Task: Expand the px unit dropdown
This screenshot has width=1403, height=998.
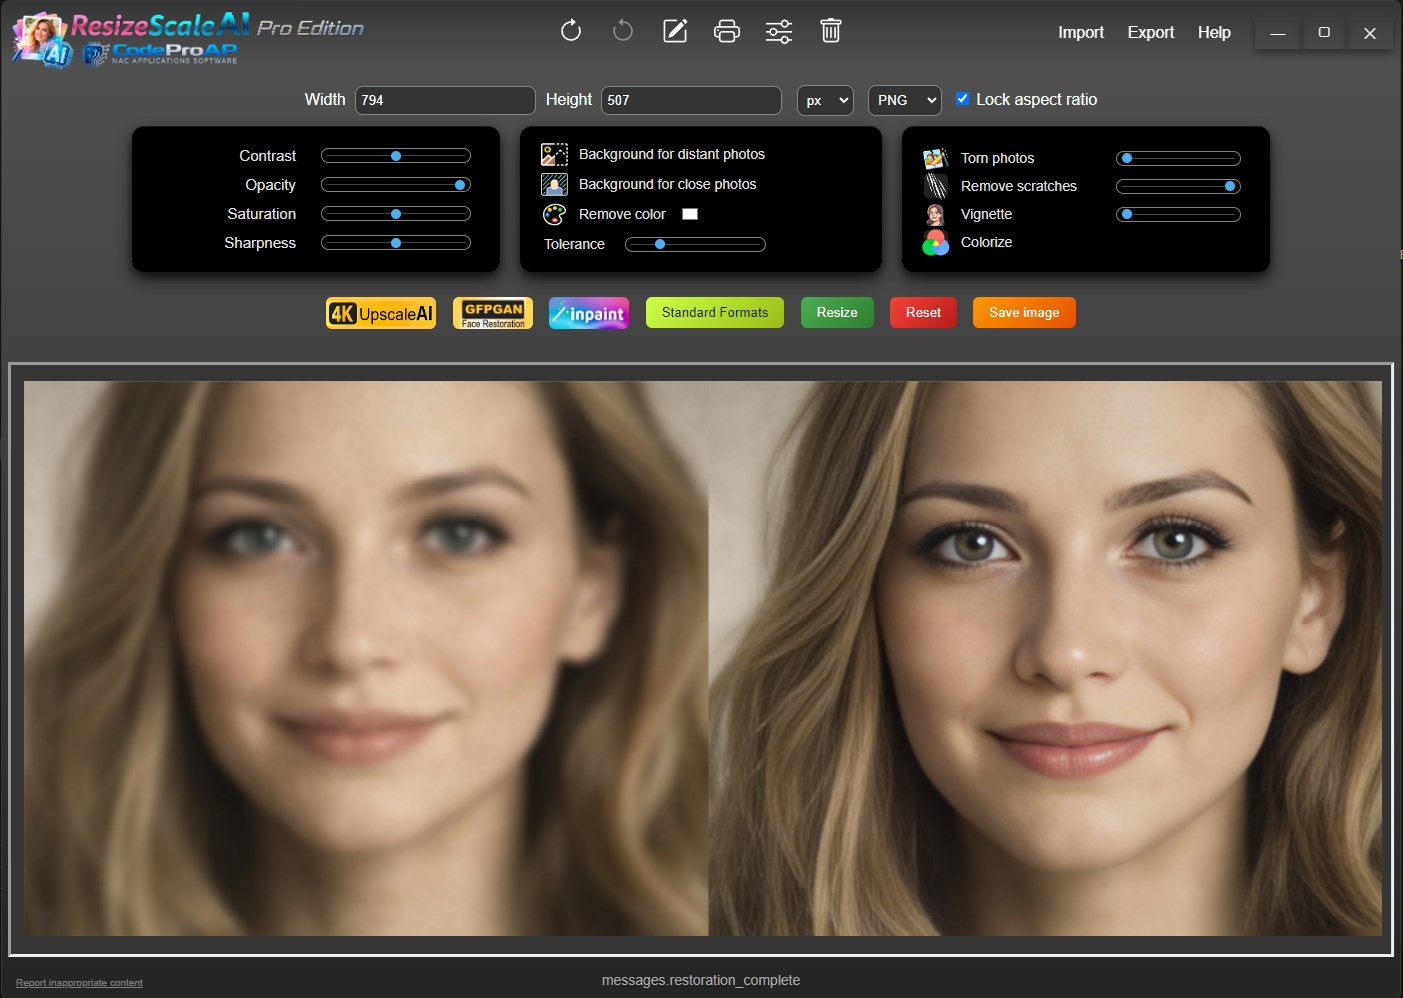Action: coord(825,100)
